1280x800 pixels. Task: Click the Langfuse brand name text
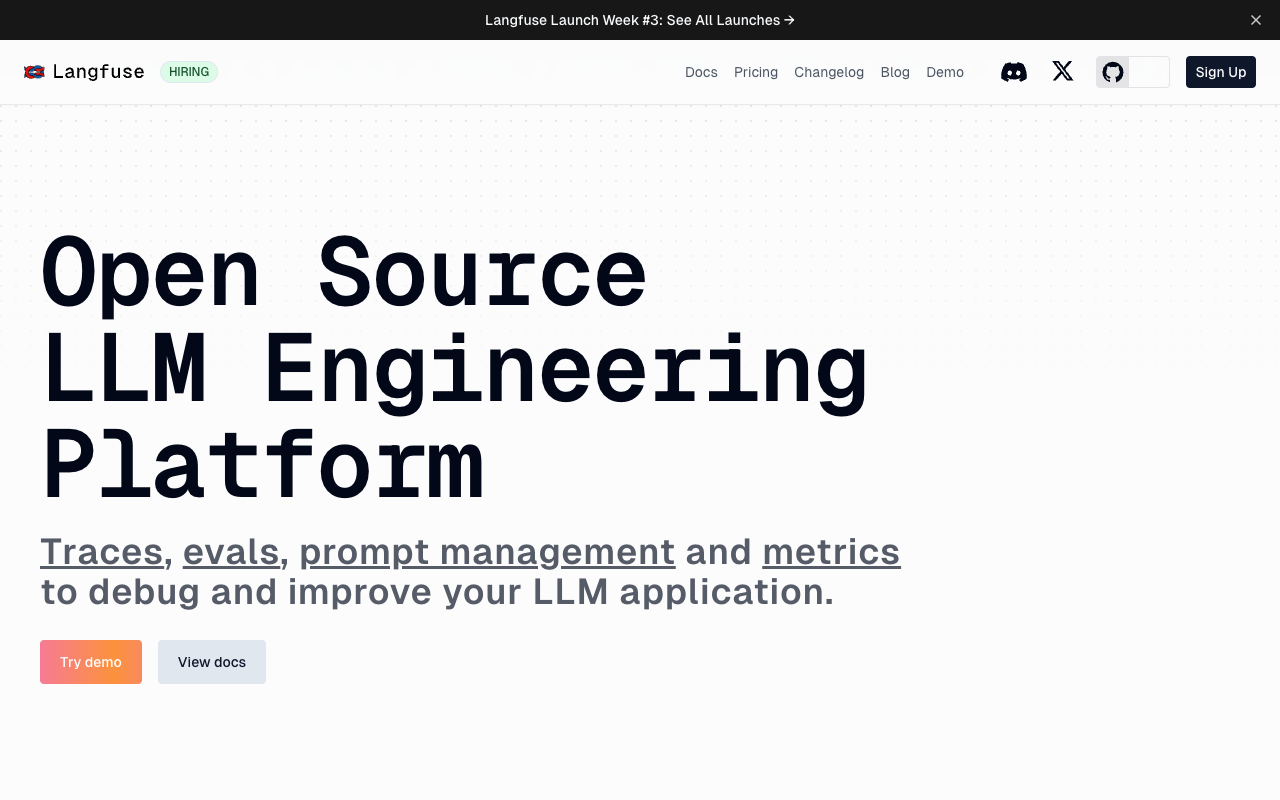(98, 72)
